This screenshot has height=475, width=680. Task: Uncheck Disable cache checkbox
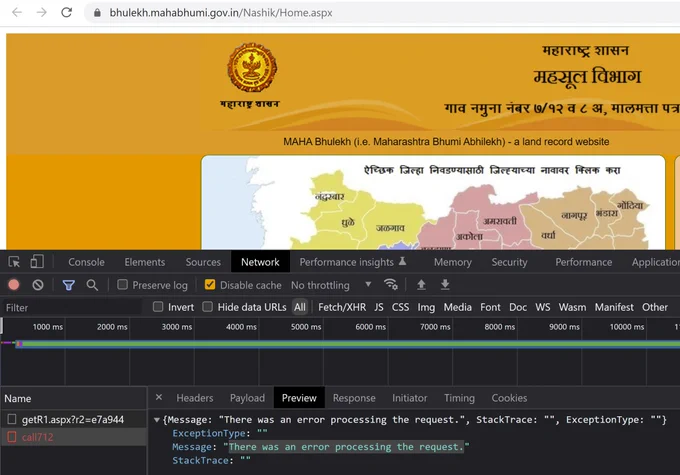(x=210, y=284)
